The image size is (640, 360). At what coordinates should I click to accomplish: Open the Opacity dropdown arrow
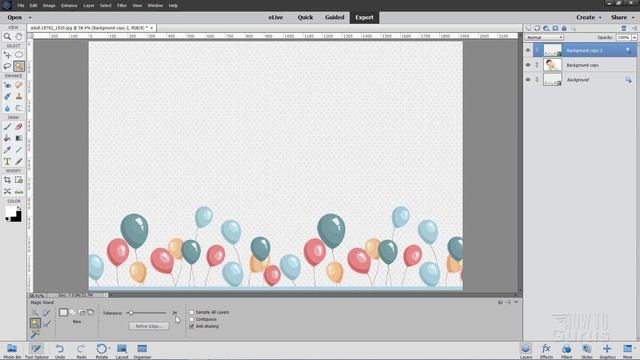tap(634, 37)
